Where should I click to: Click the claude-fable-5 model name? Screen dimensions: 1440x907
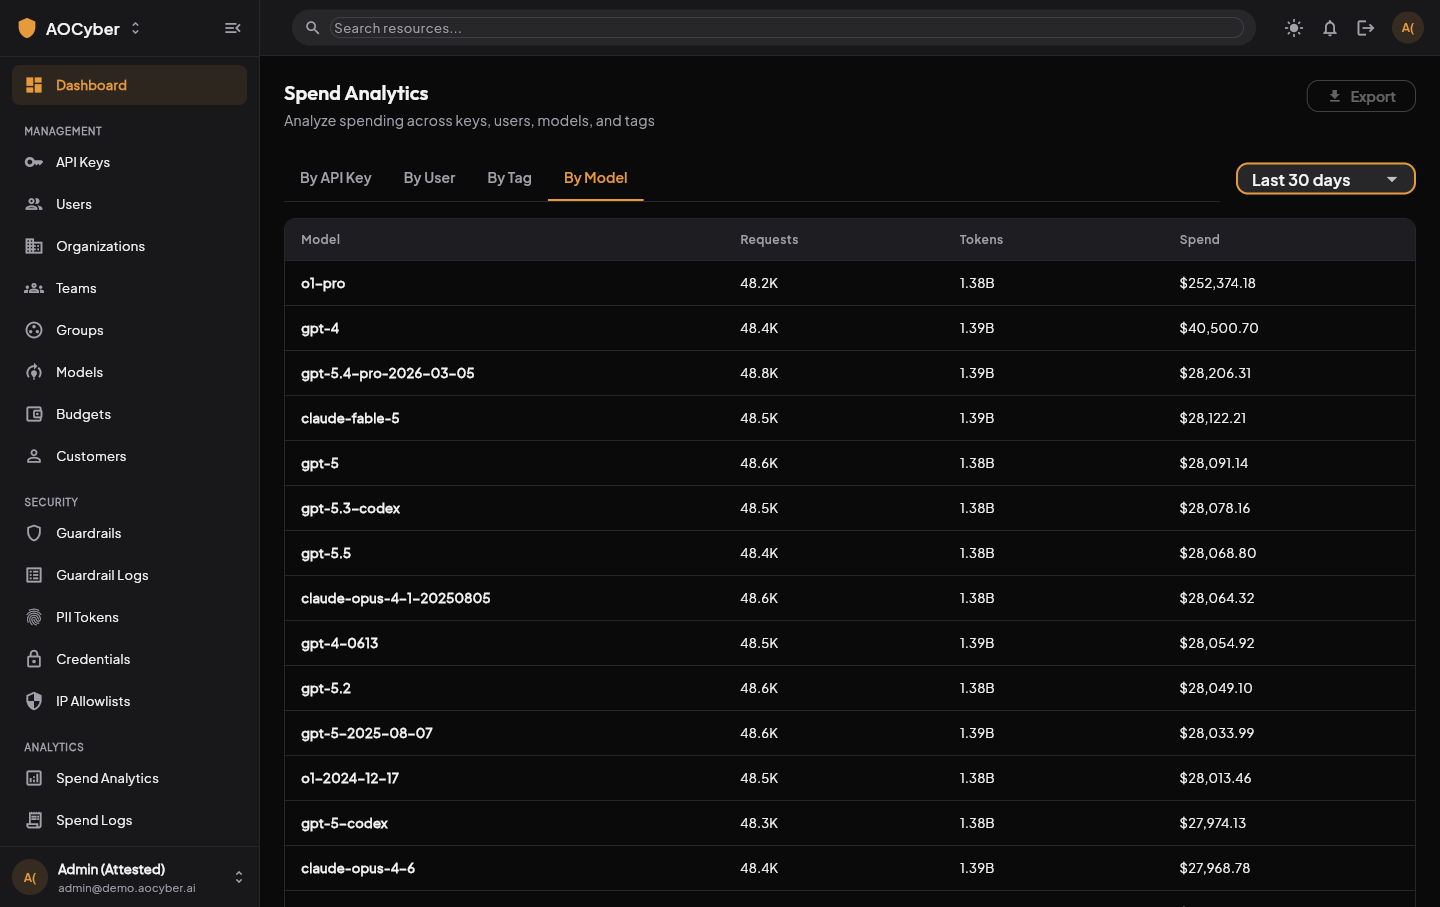[x=350, y=418]
